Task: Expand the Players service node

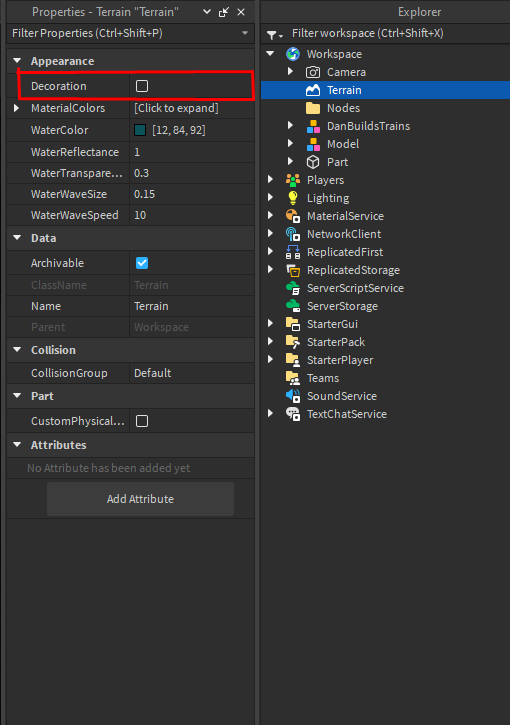Action: pyautogui.click(x=270, y=179)
